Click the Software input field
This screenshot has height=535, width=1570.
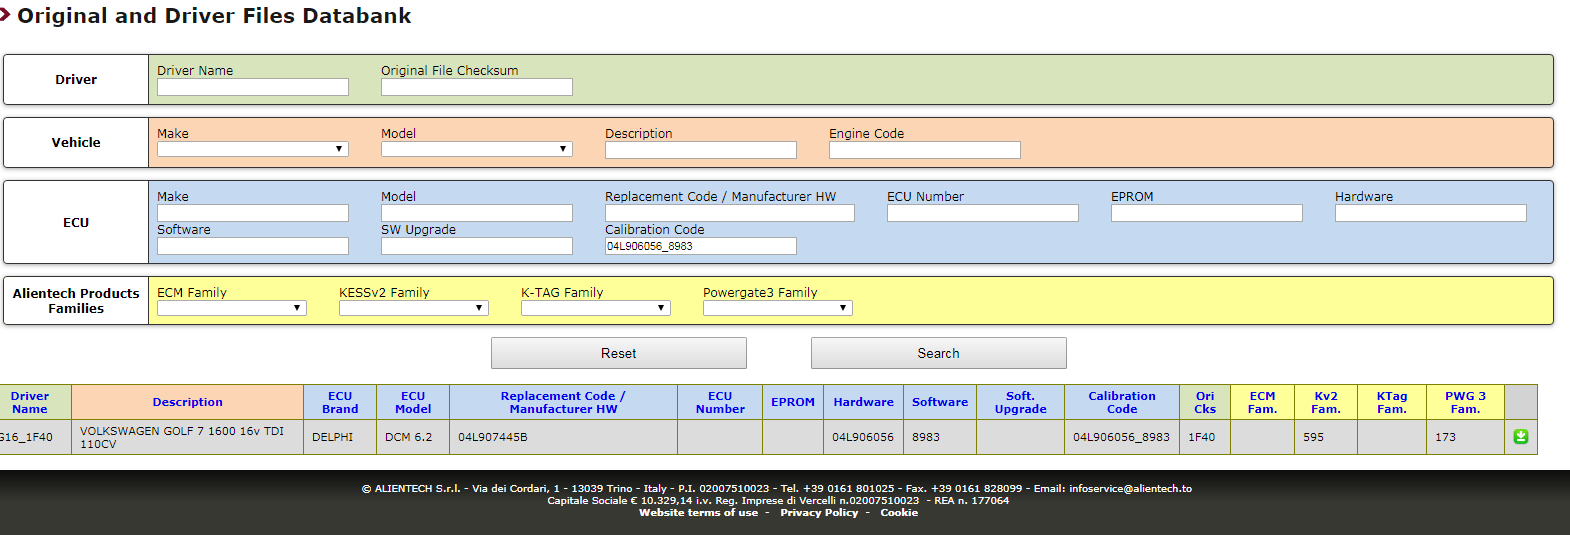point(253,246)
